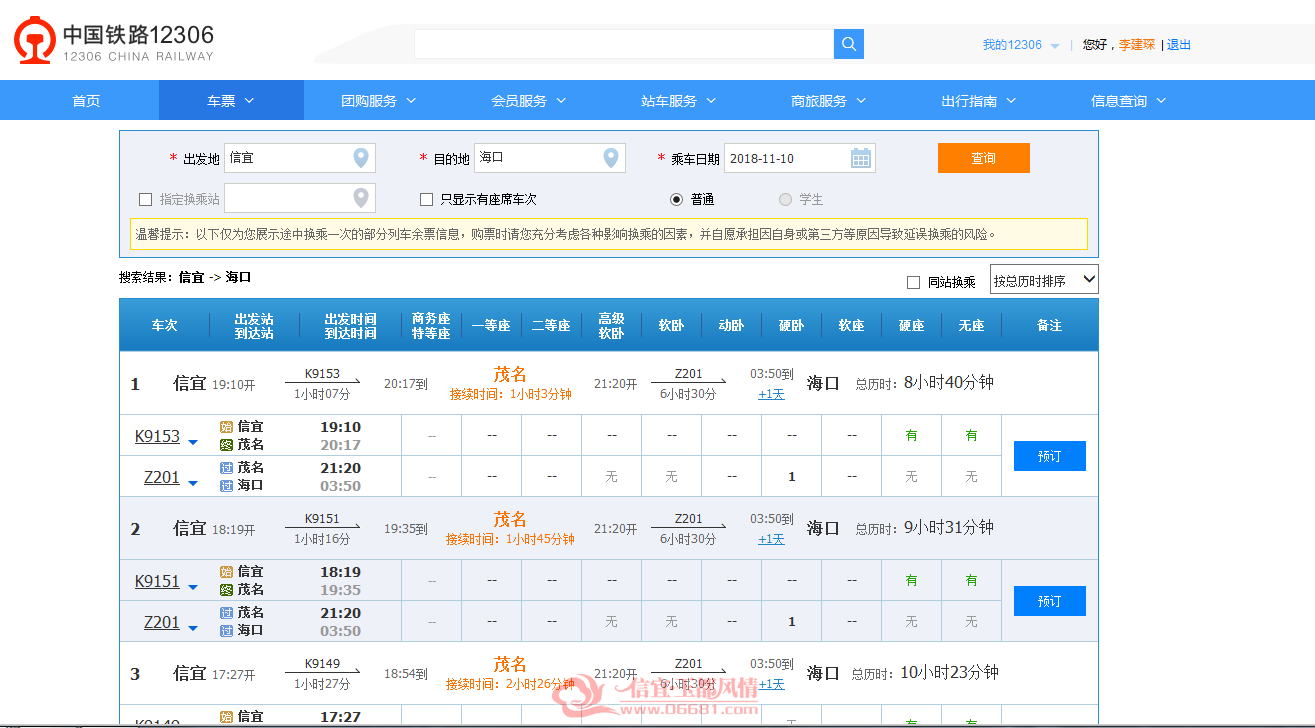Click the K9151 train number link
Image resolution: width=1315 pixels, height=728 pixels.
[x=157, y=581]
